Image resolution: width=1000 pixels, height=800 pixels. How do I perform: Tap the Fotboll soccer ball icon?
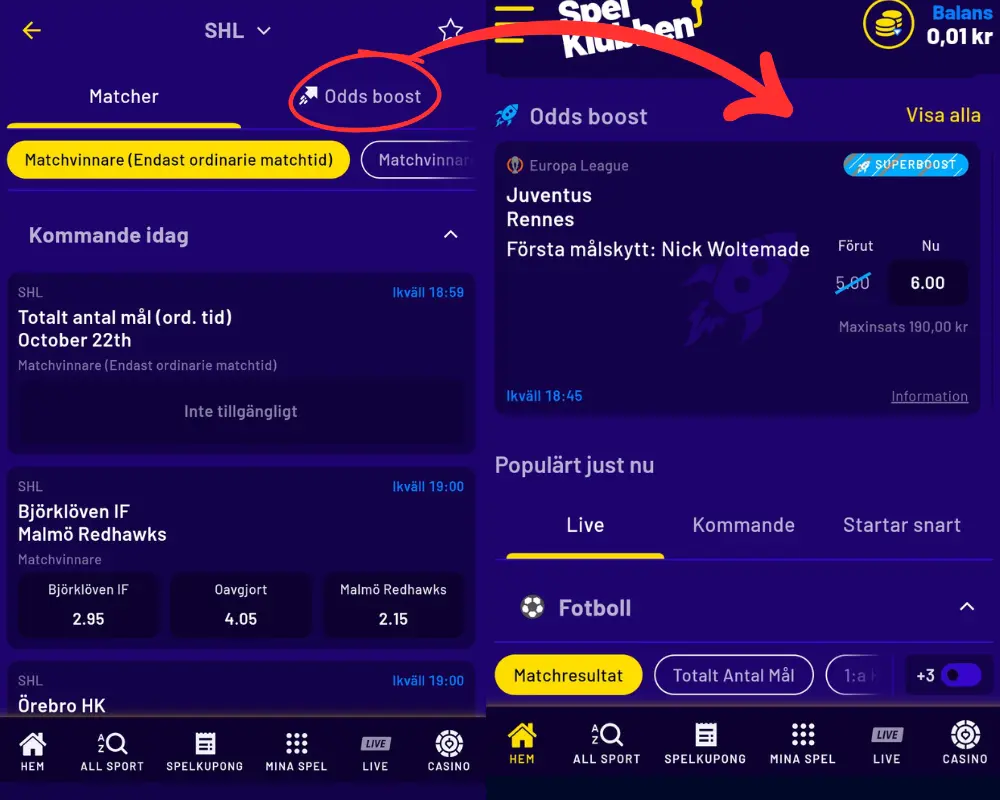533,607
